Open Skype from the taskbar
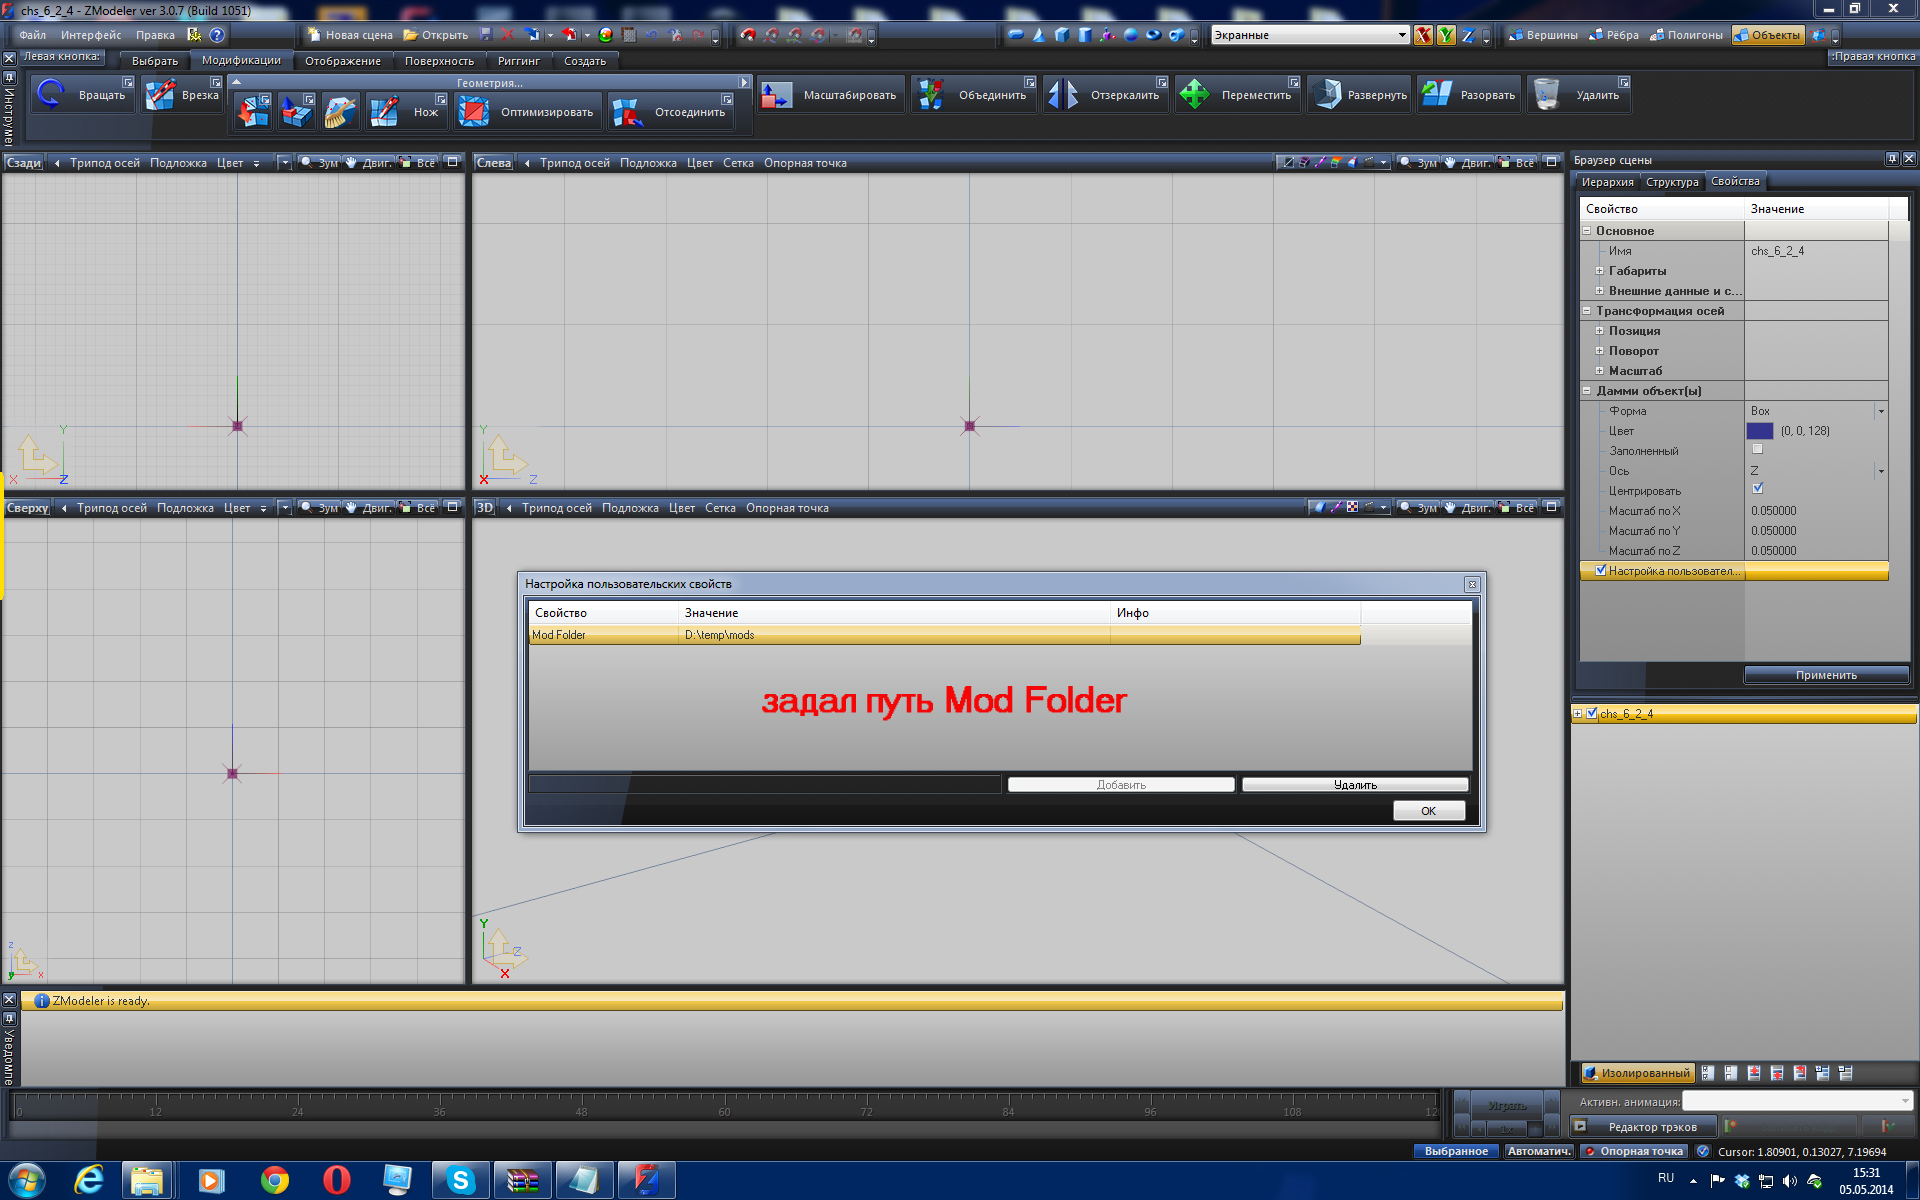 461,1180
